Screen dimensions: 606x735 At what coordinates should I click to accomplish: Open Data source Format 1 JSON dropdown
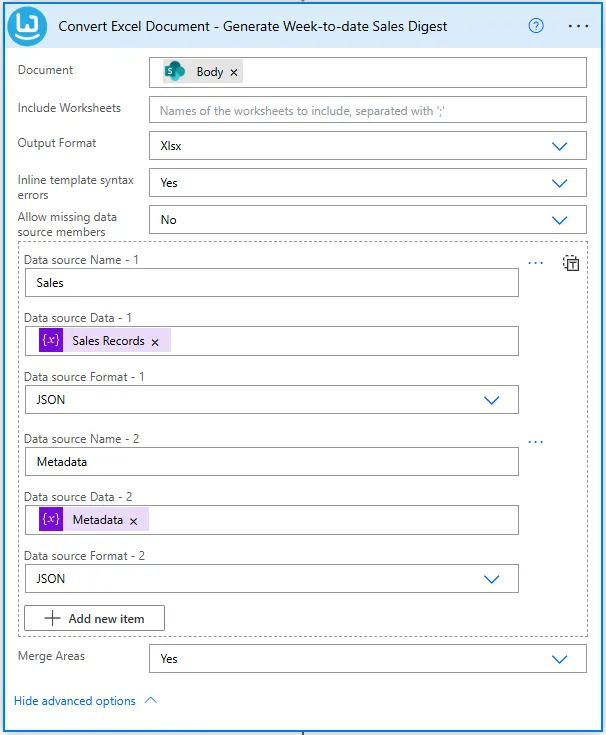(272, 400)
